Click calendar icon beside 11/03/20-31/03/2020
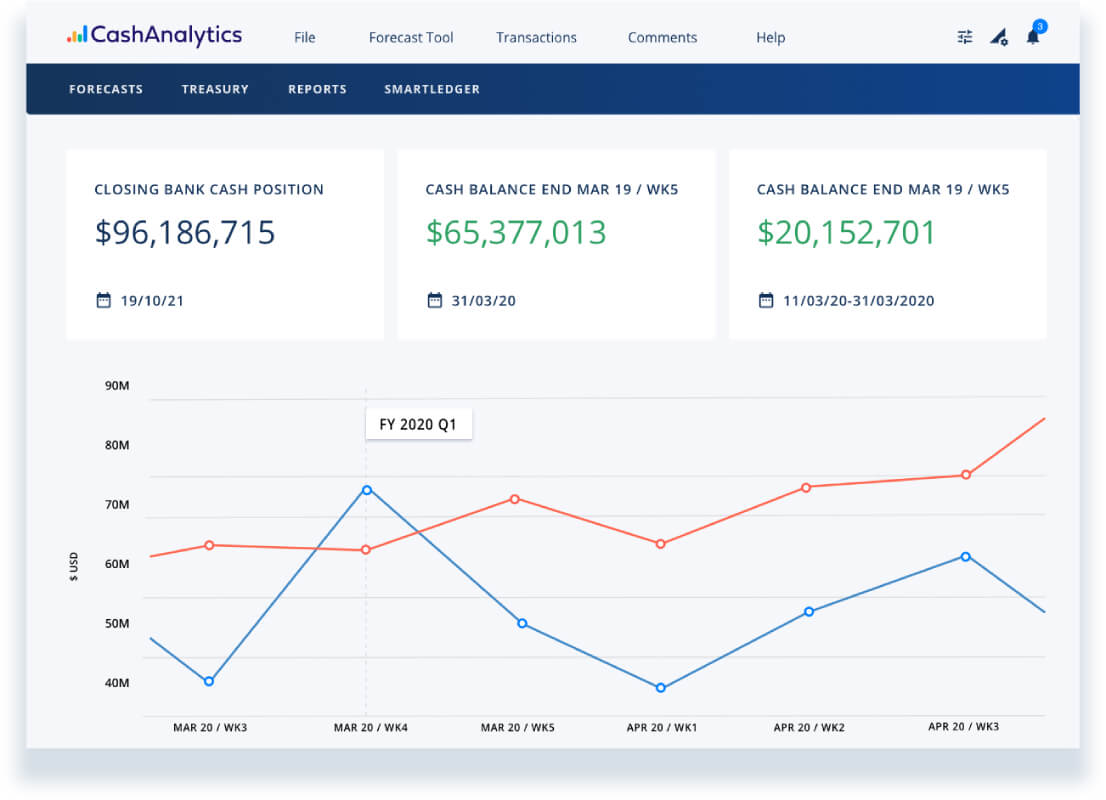Image resolution: width=1106 pixels, height=800 pixels. click(766, 301)
